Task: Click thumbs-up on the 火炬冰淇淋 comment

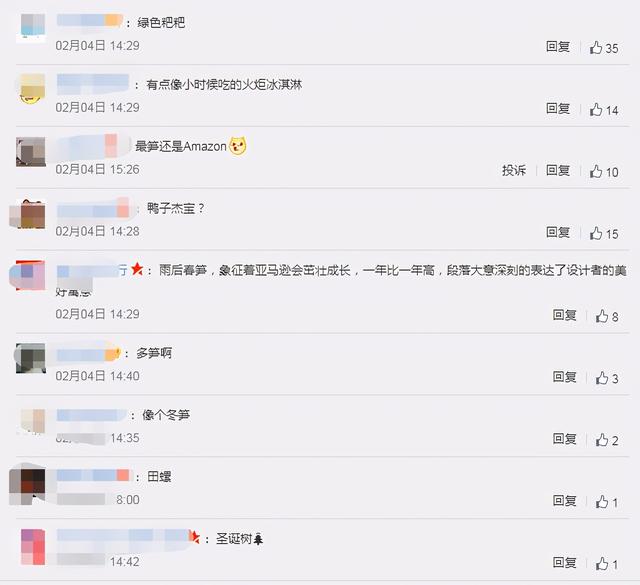Action: (x=604, y=110)
